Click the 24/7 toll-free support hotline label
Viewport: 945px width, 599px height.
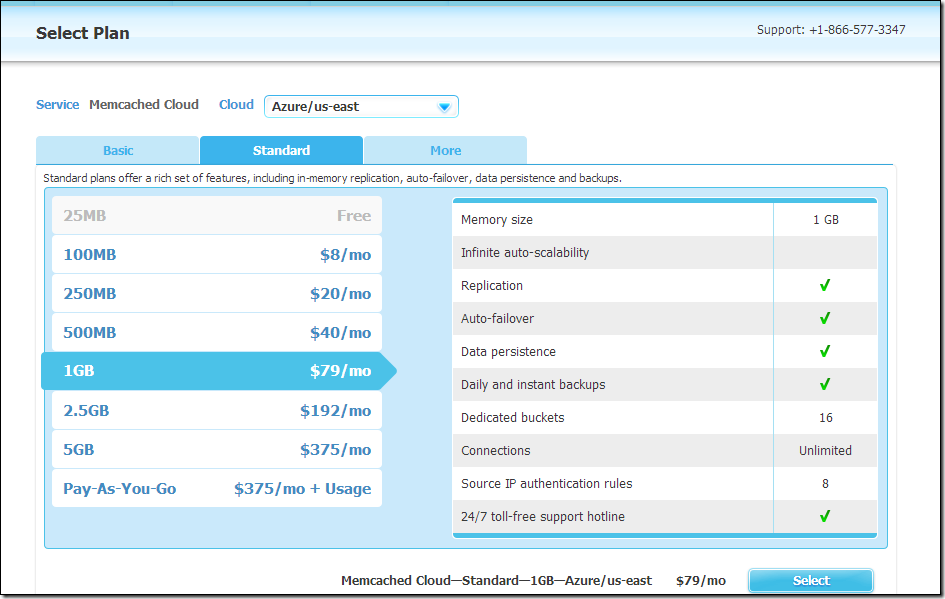pos(542,516)
